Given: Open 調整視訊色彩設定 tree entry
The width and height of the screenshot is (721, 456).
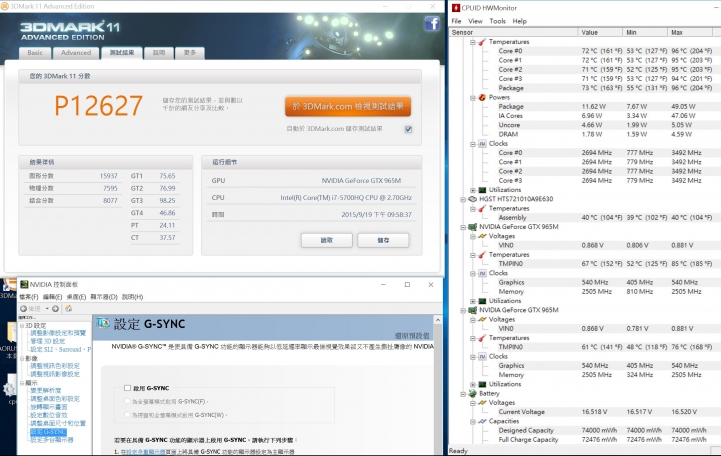Looking at the screenshot, I should point(55,366).
